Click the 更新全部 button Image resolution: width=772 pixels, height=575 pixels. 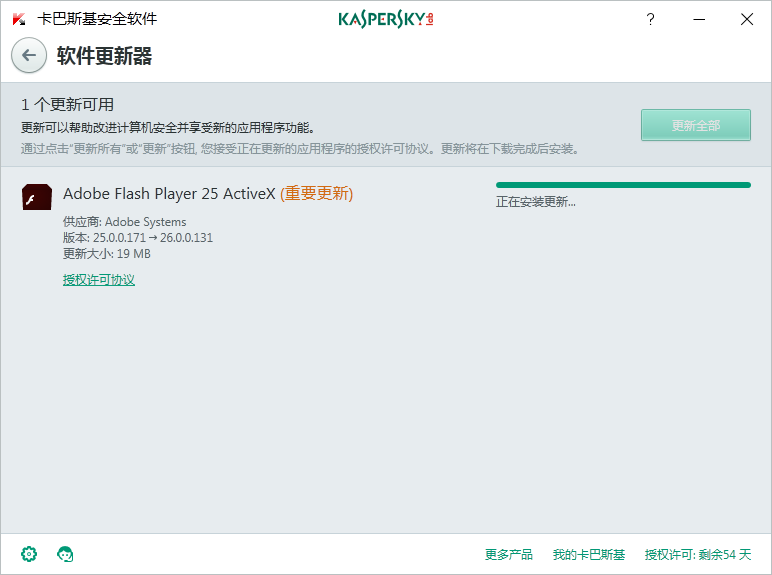[696, 125]
